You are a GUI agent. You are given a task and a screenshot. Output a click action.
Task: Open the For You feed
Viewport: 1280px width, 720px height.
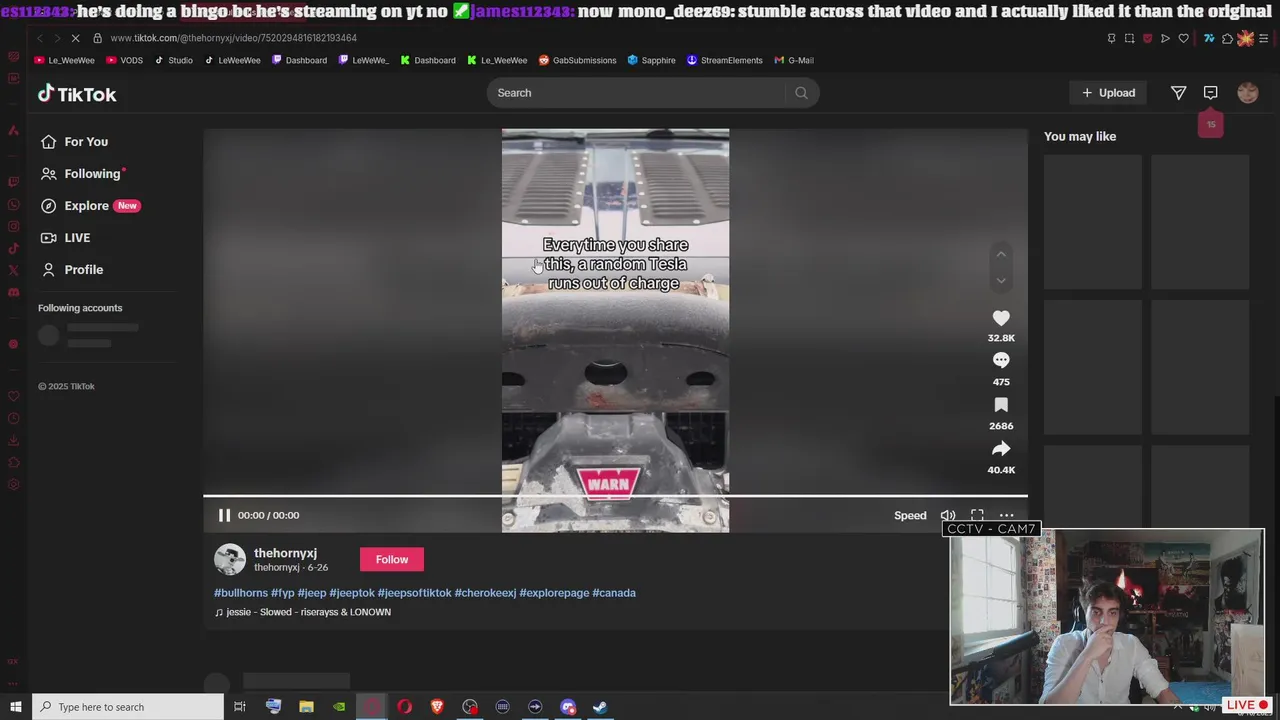coord(75,142)
